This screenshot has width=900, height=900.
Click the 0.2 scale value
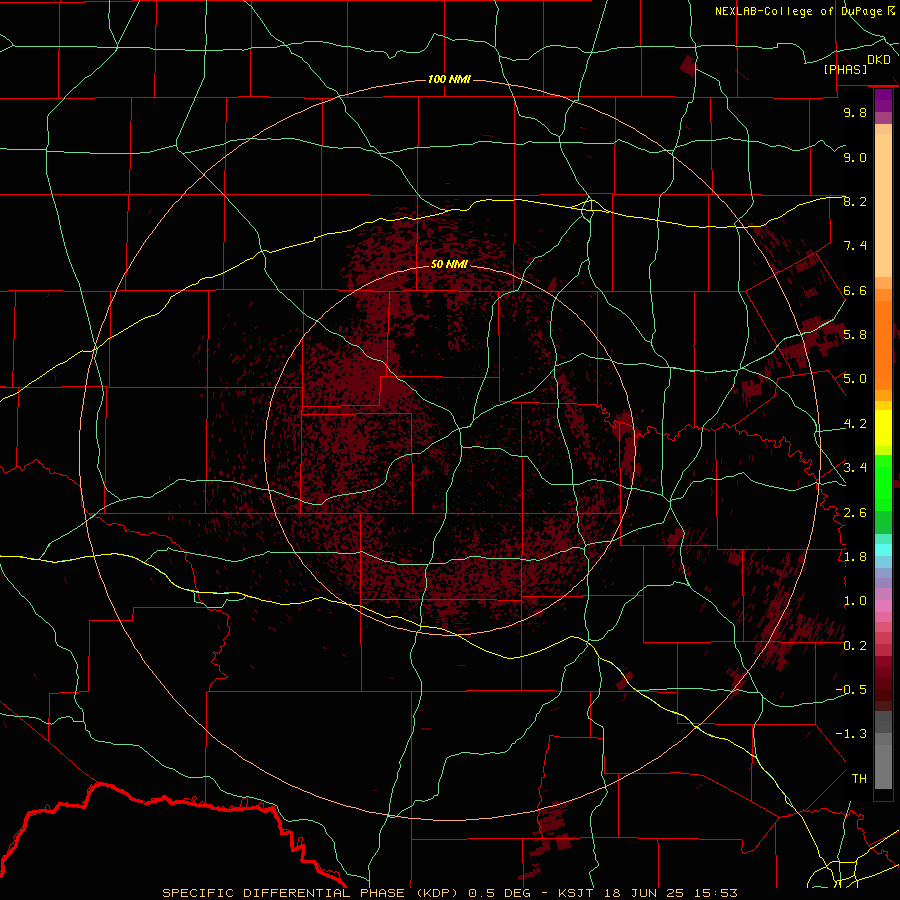pos(855,646)
